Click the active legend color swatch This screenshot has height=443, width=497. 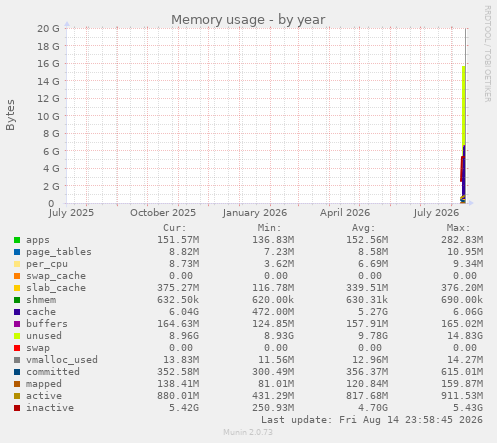click(x=17, y=396)
